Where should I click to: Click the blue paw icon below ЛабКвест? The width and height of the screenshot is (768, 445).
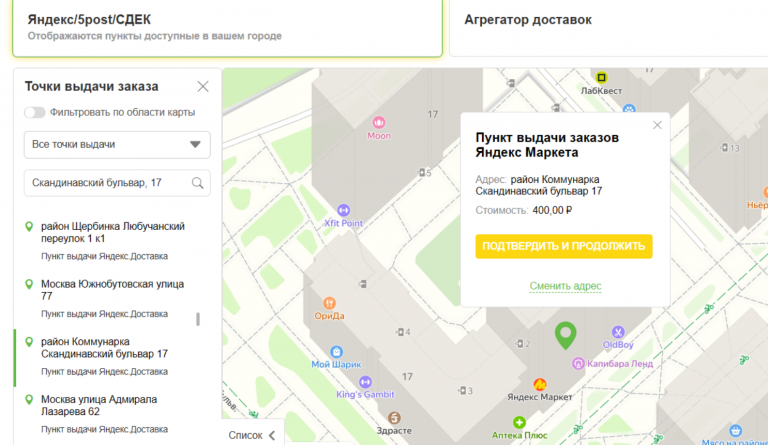point(629,109)
